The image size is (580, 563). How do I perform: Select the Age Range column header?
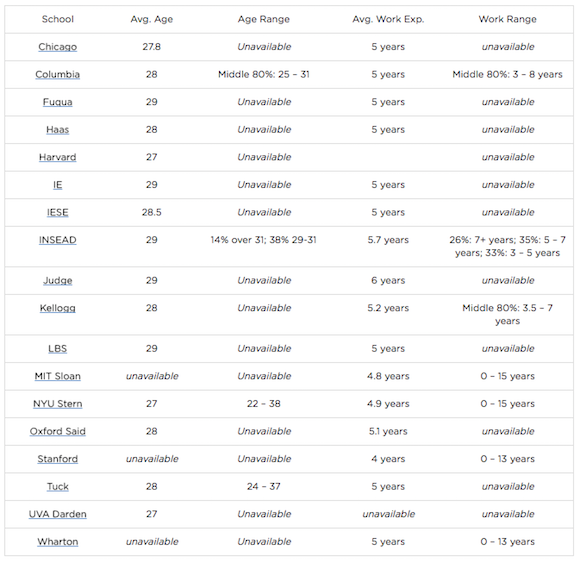tap(264, 19)
